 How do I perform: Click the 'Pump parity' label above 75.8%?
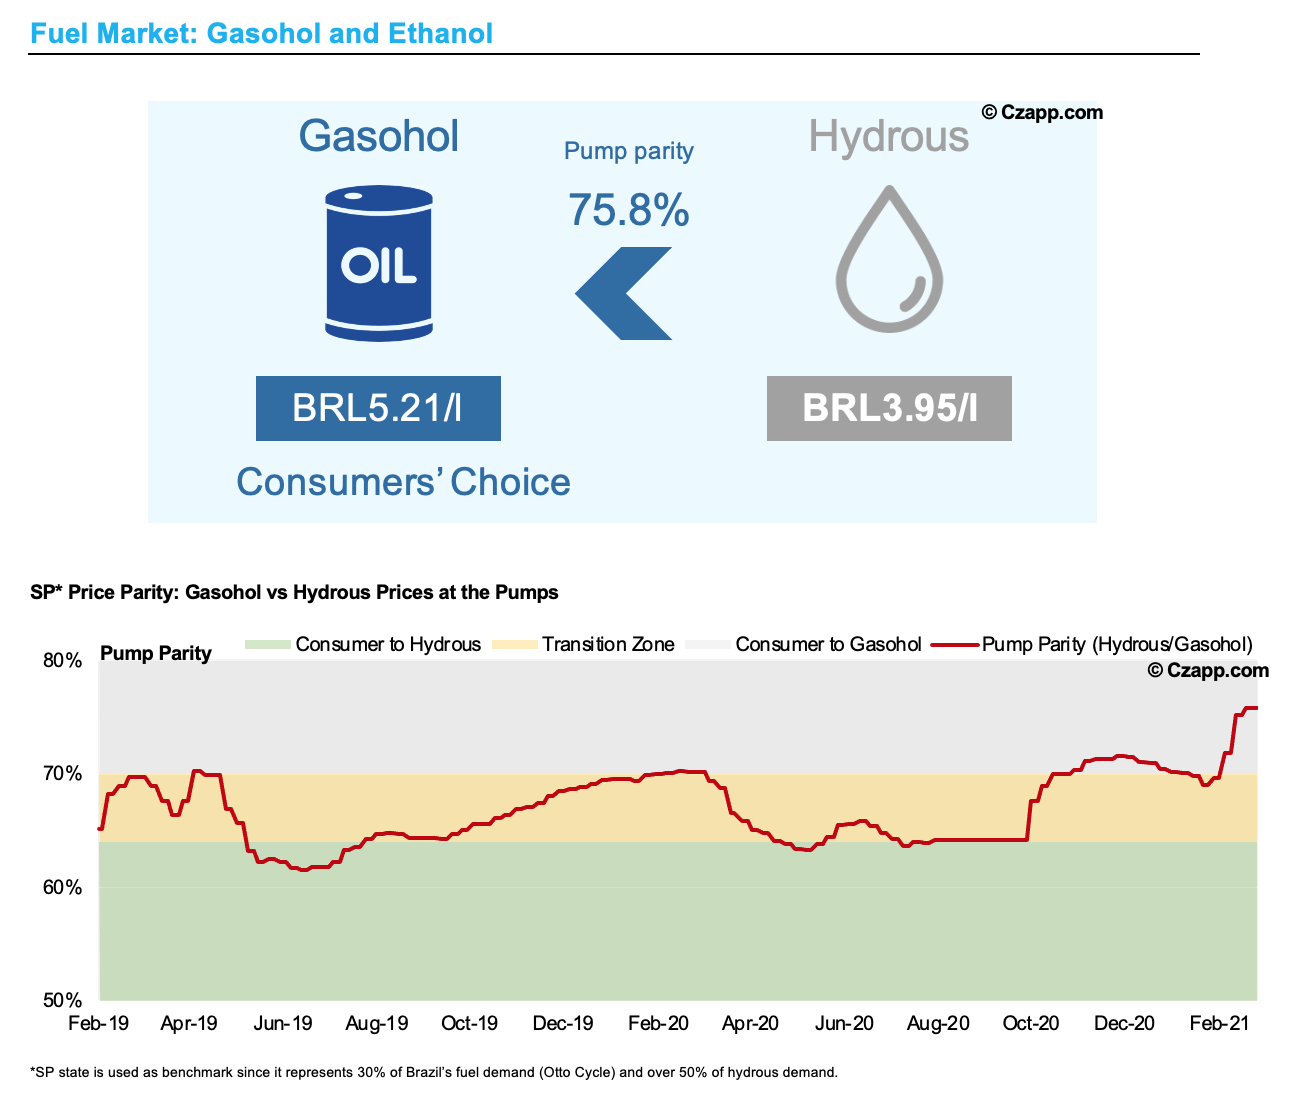click(x=629, y=151)
